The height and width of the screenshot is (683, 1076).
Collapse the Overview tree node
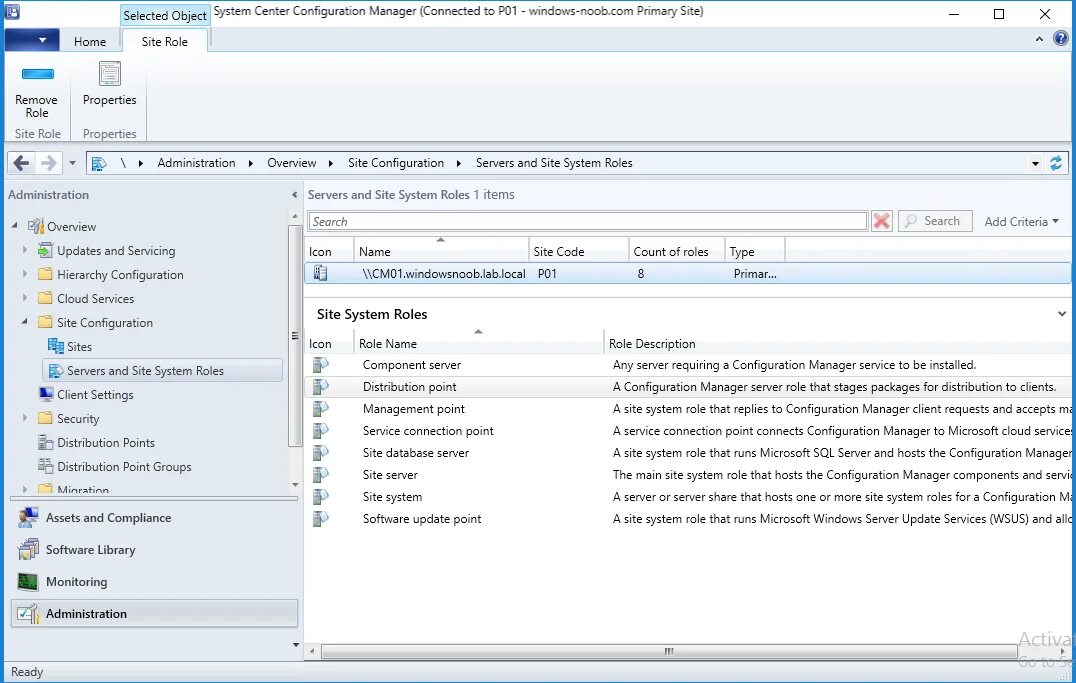(14, 225)
